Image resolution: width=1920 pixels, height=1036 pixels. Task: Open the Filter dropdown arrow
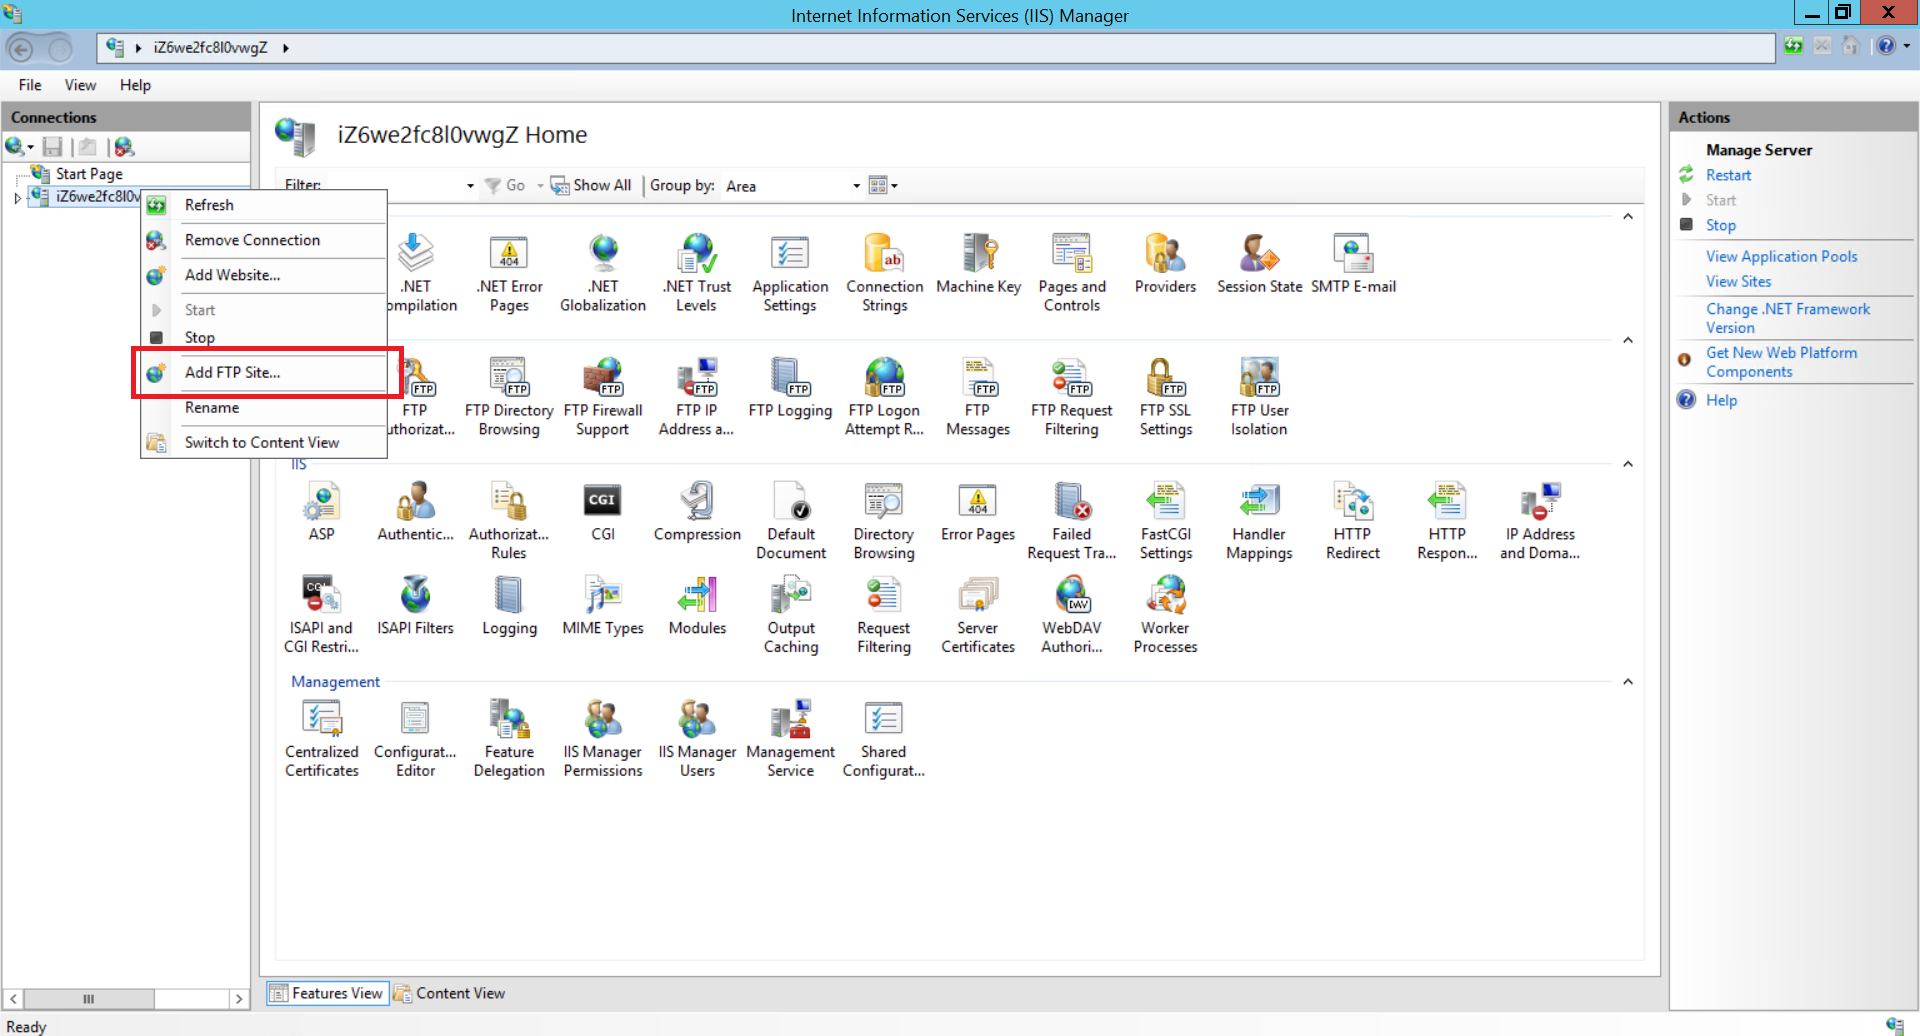pyautogui.click(x=470, y=186)
